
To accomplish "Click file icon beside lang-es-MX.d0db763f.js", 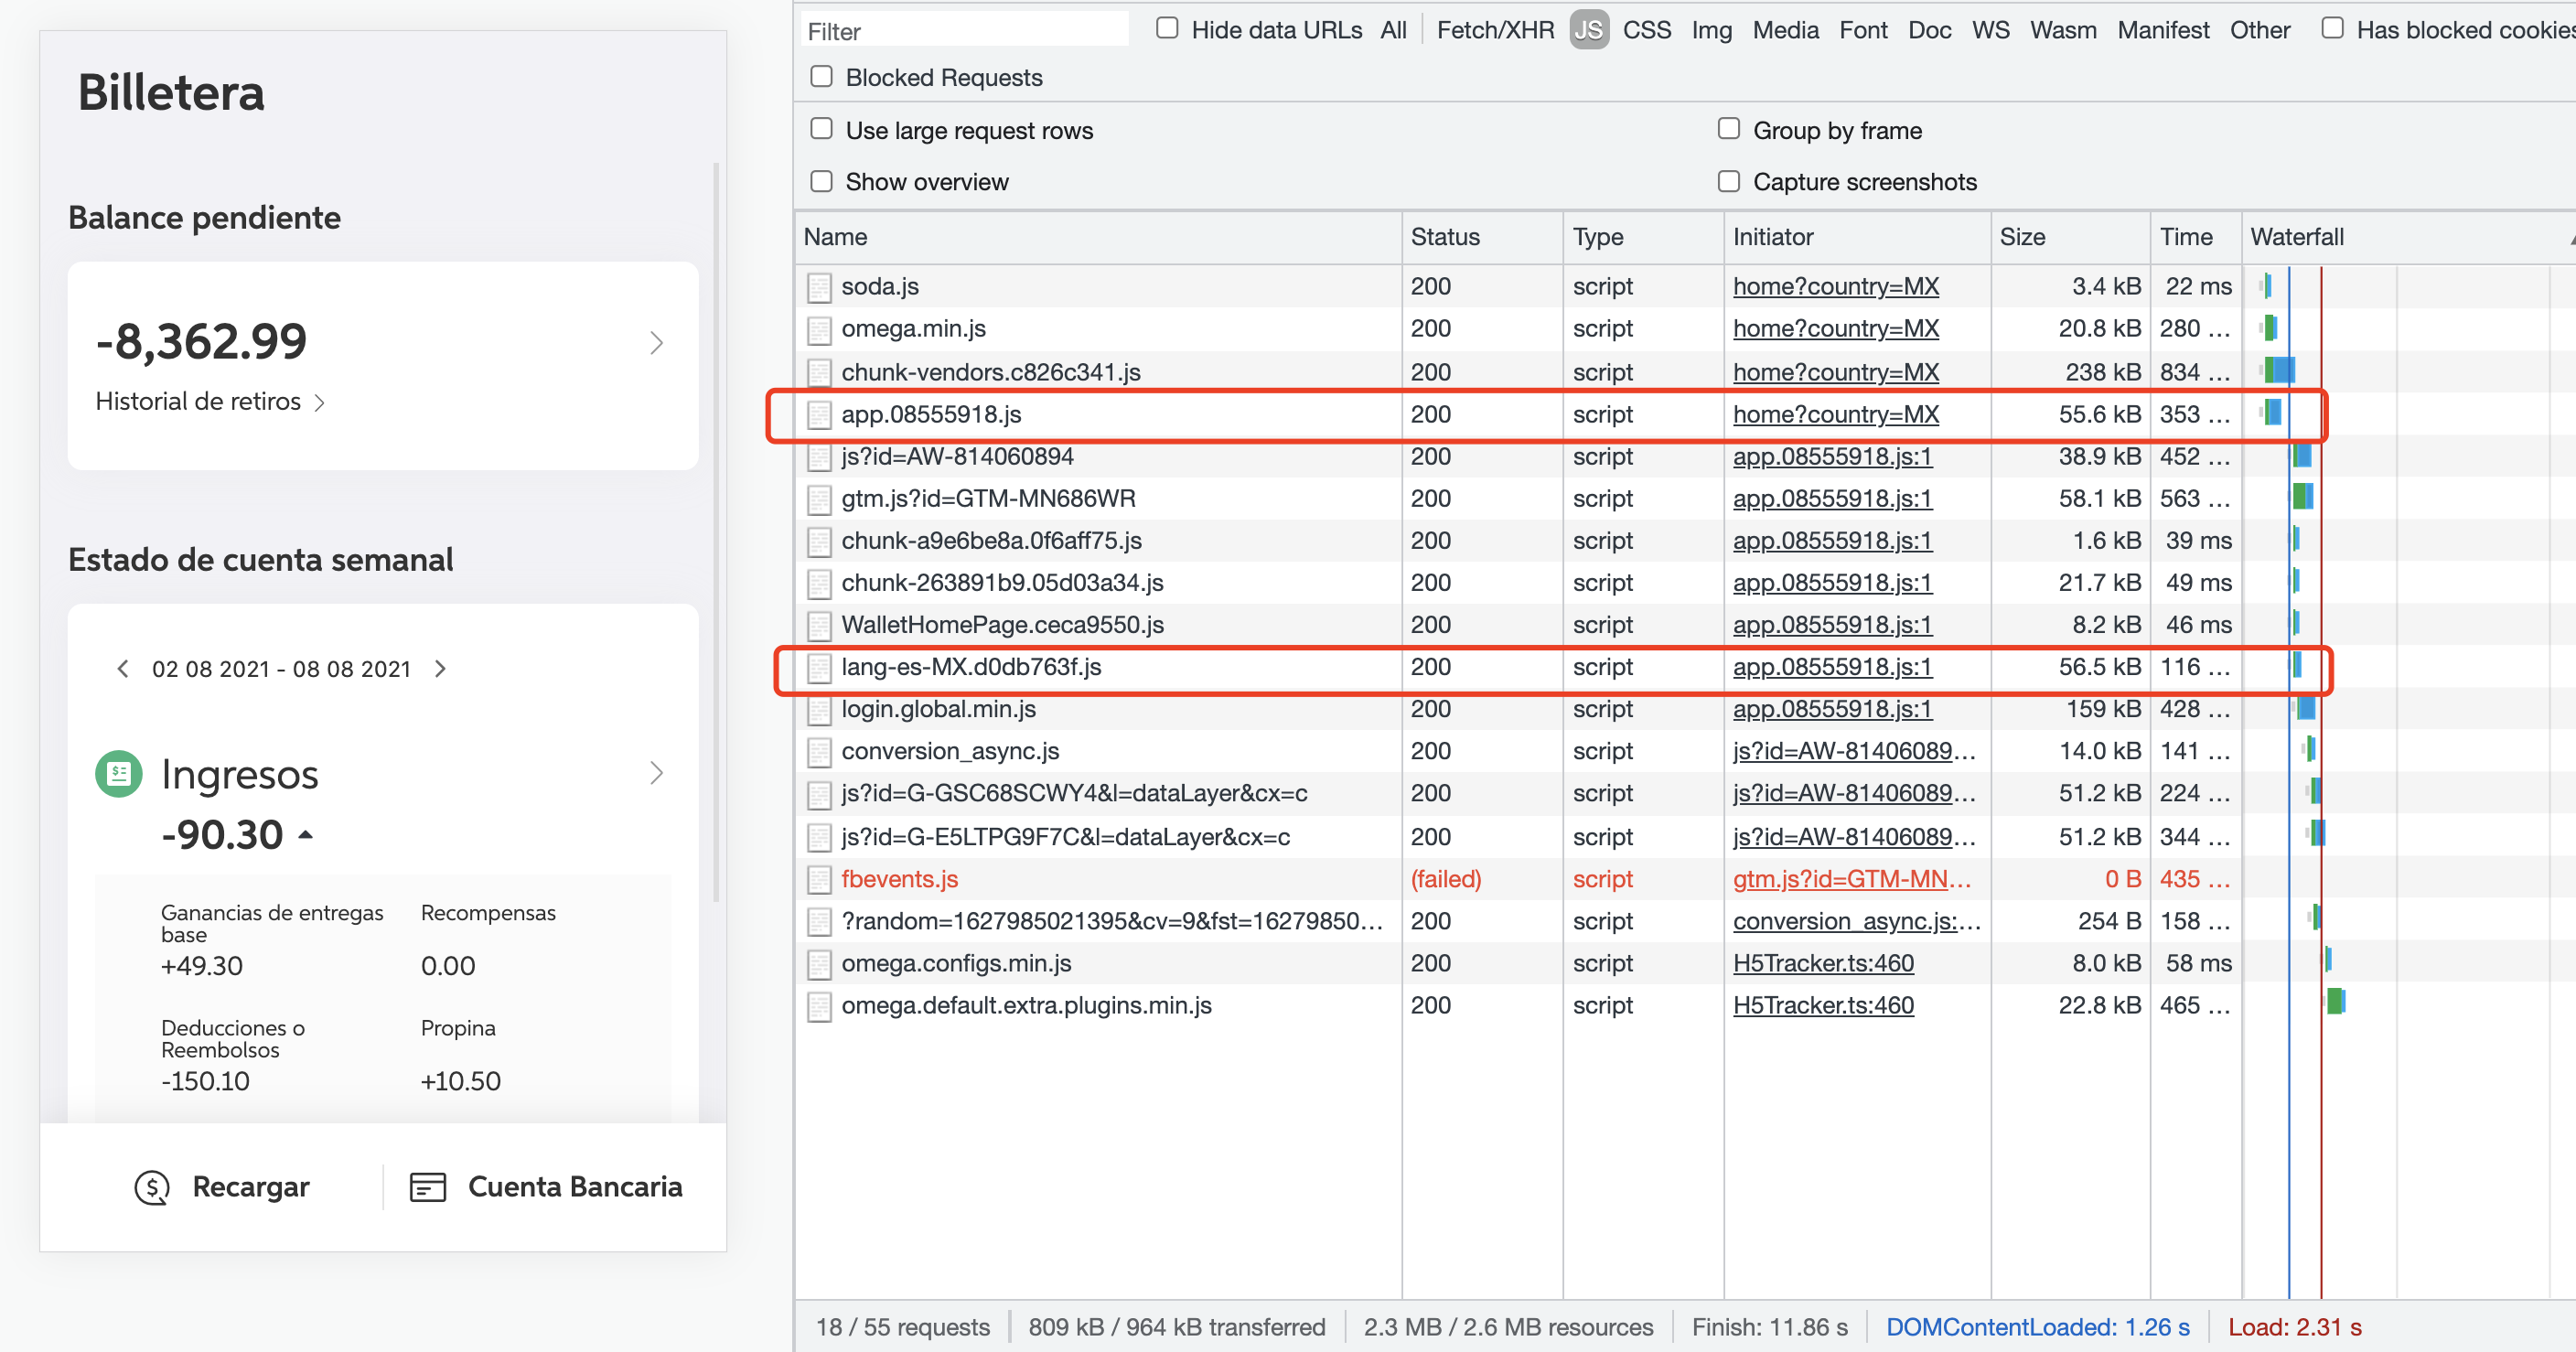I will coord(819,668).
